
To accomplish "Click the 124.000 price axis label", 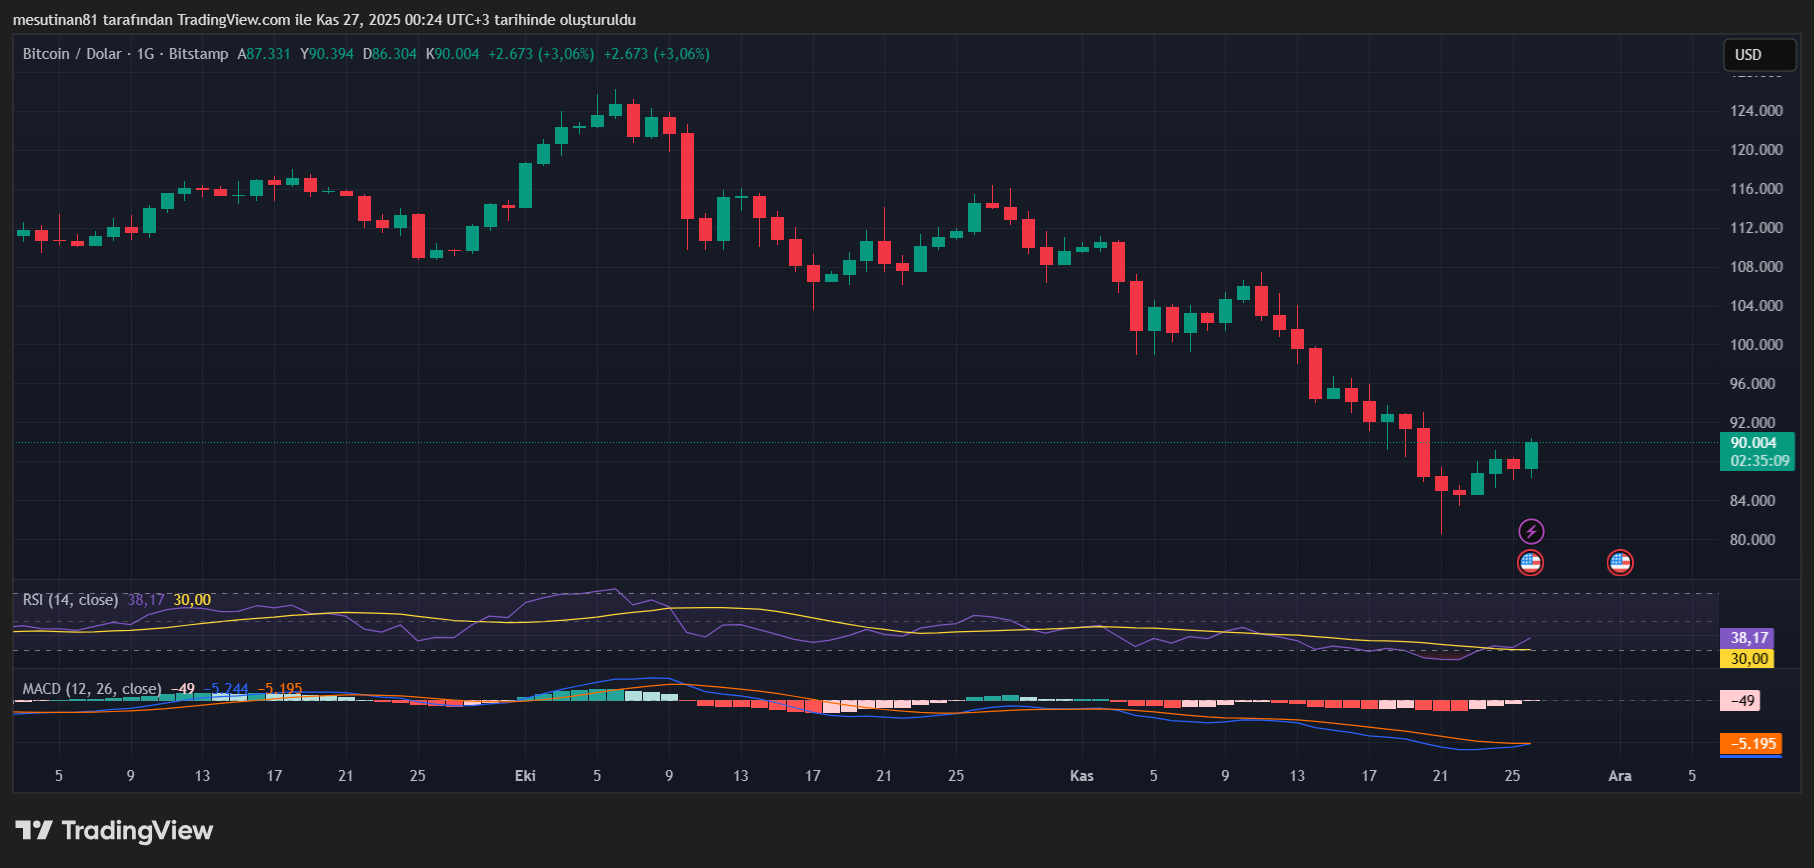I will coord(1756,111).
